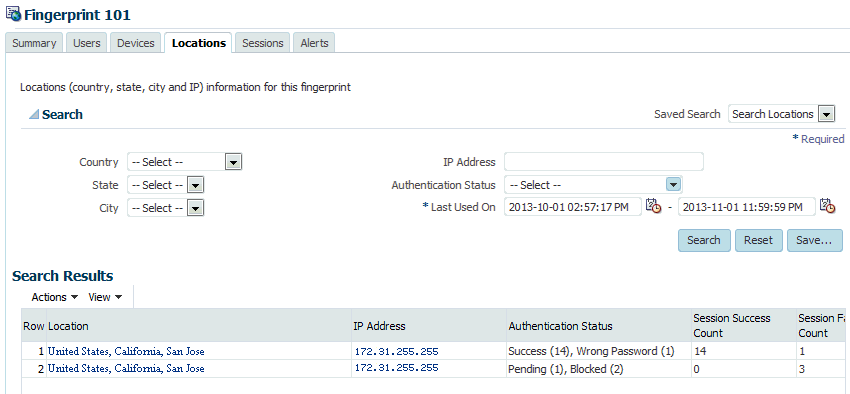Click the Last Used On start date field
Image resolution: width=850 pixels, height=394 pixels.
[x=573, y=207]
